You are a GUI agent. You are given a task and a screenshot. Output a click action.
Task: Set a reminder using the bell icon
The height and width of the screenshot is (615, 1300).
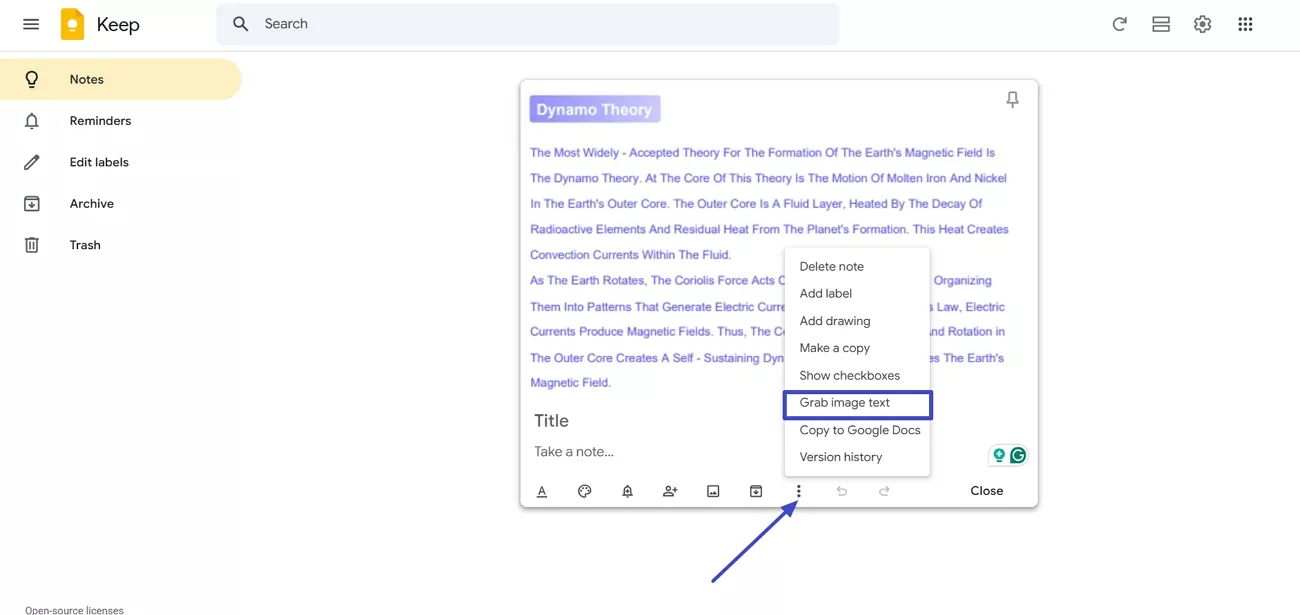[x=627, y=491]
